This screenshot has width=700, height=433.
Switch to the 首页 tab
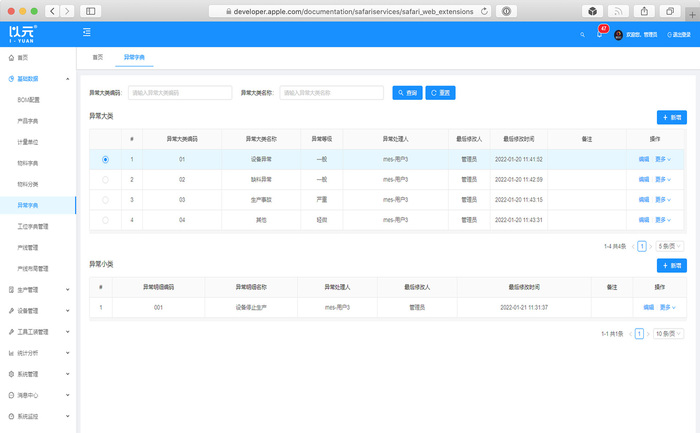coord(97,58)
